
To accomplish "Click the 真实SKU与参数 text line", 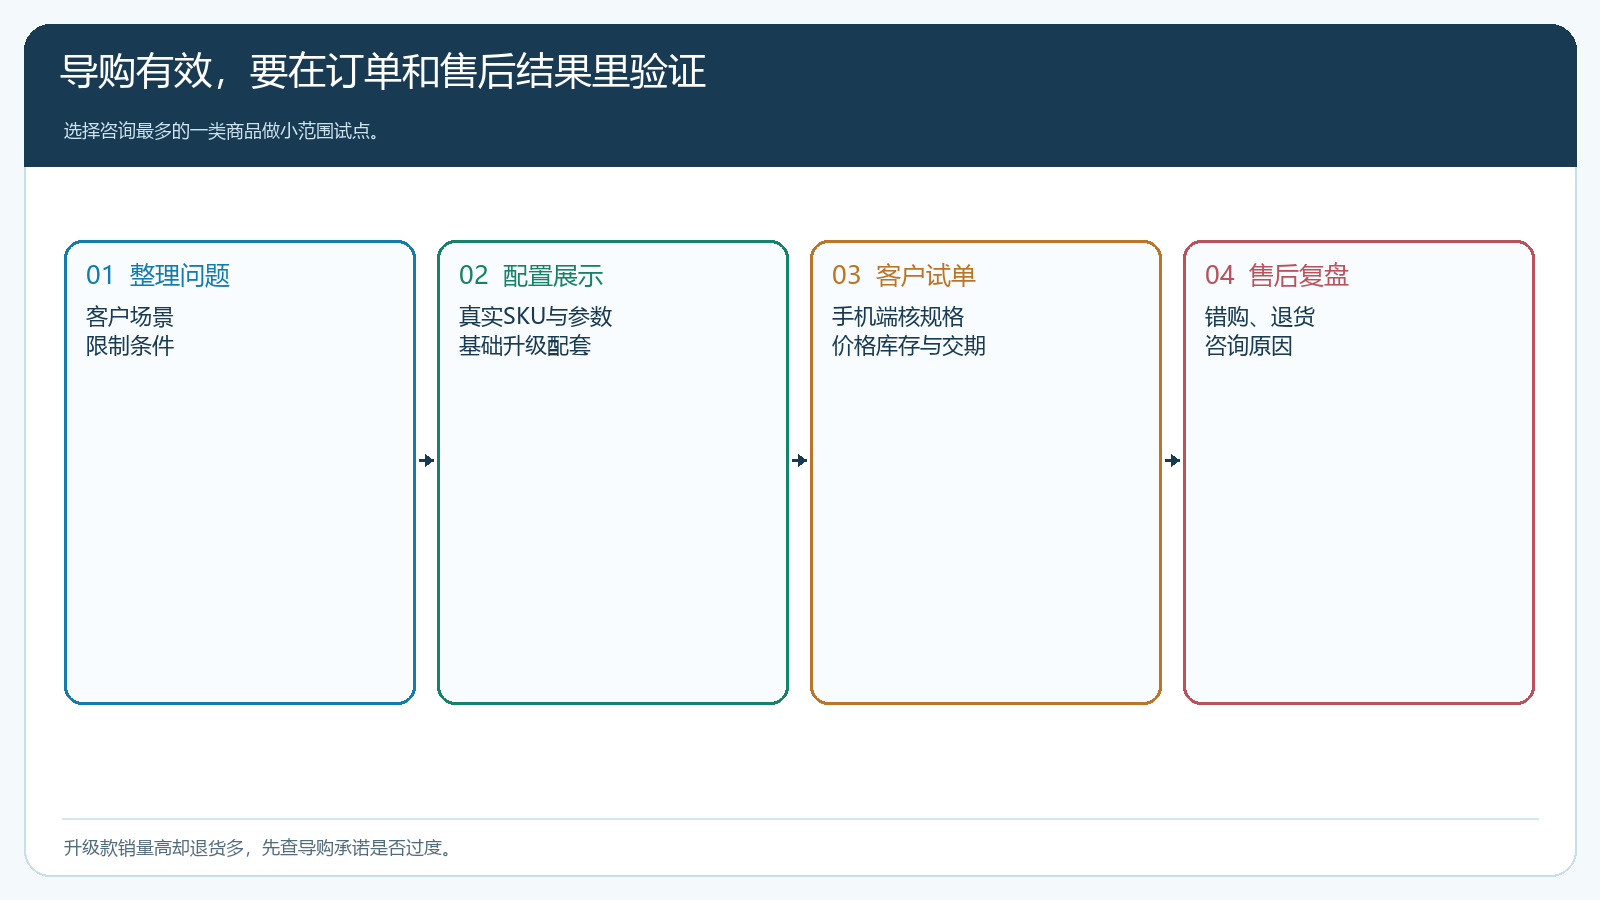I will tap(535, 317).
